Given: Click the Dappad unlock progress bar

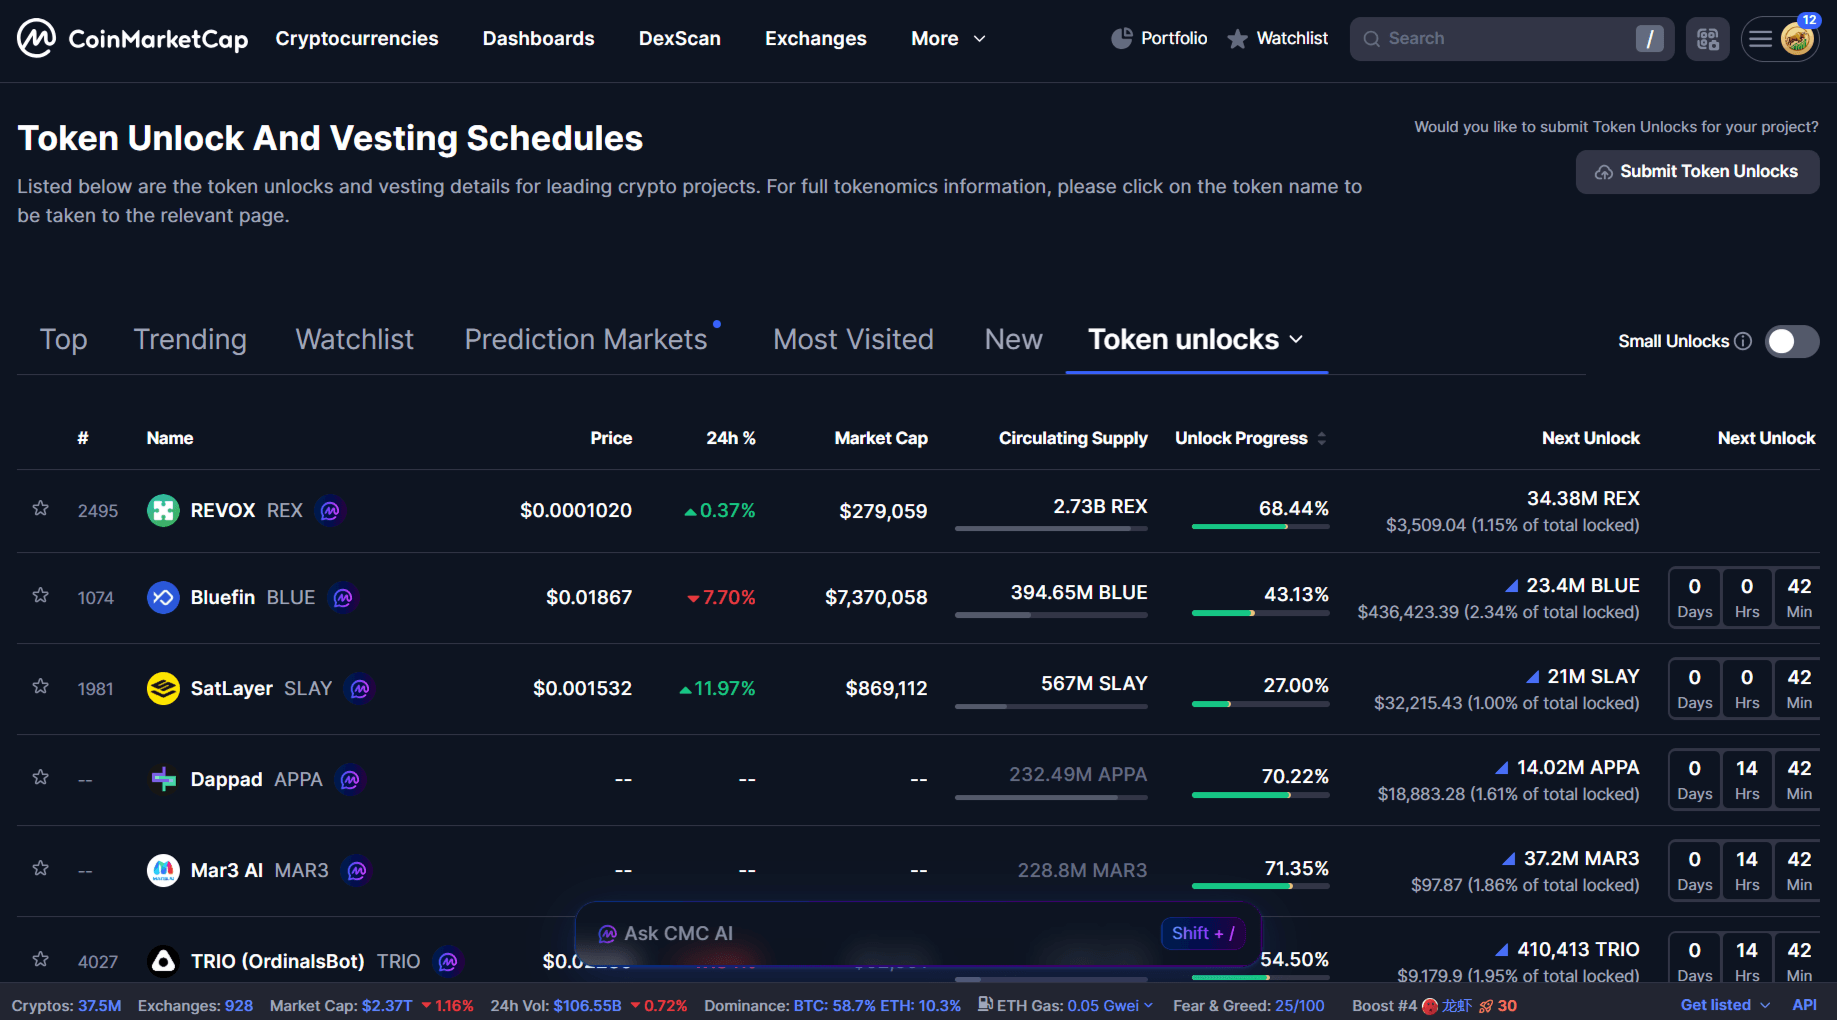Looking at the screenshot, I should point(1260,795).
